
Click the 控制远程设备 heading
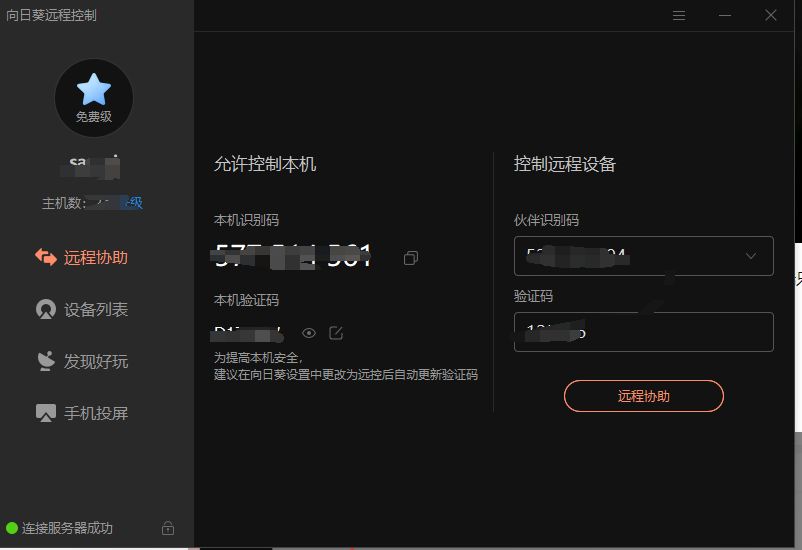(565, 164)
